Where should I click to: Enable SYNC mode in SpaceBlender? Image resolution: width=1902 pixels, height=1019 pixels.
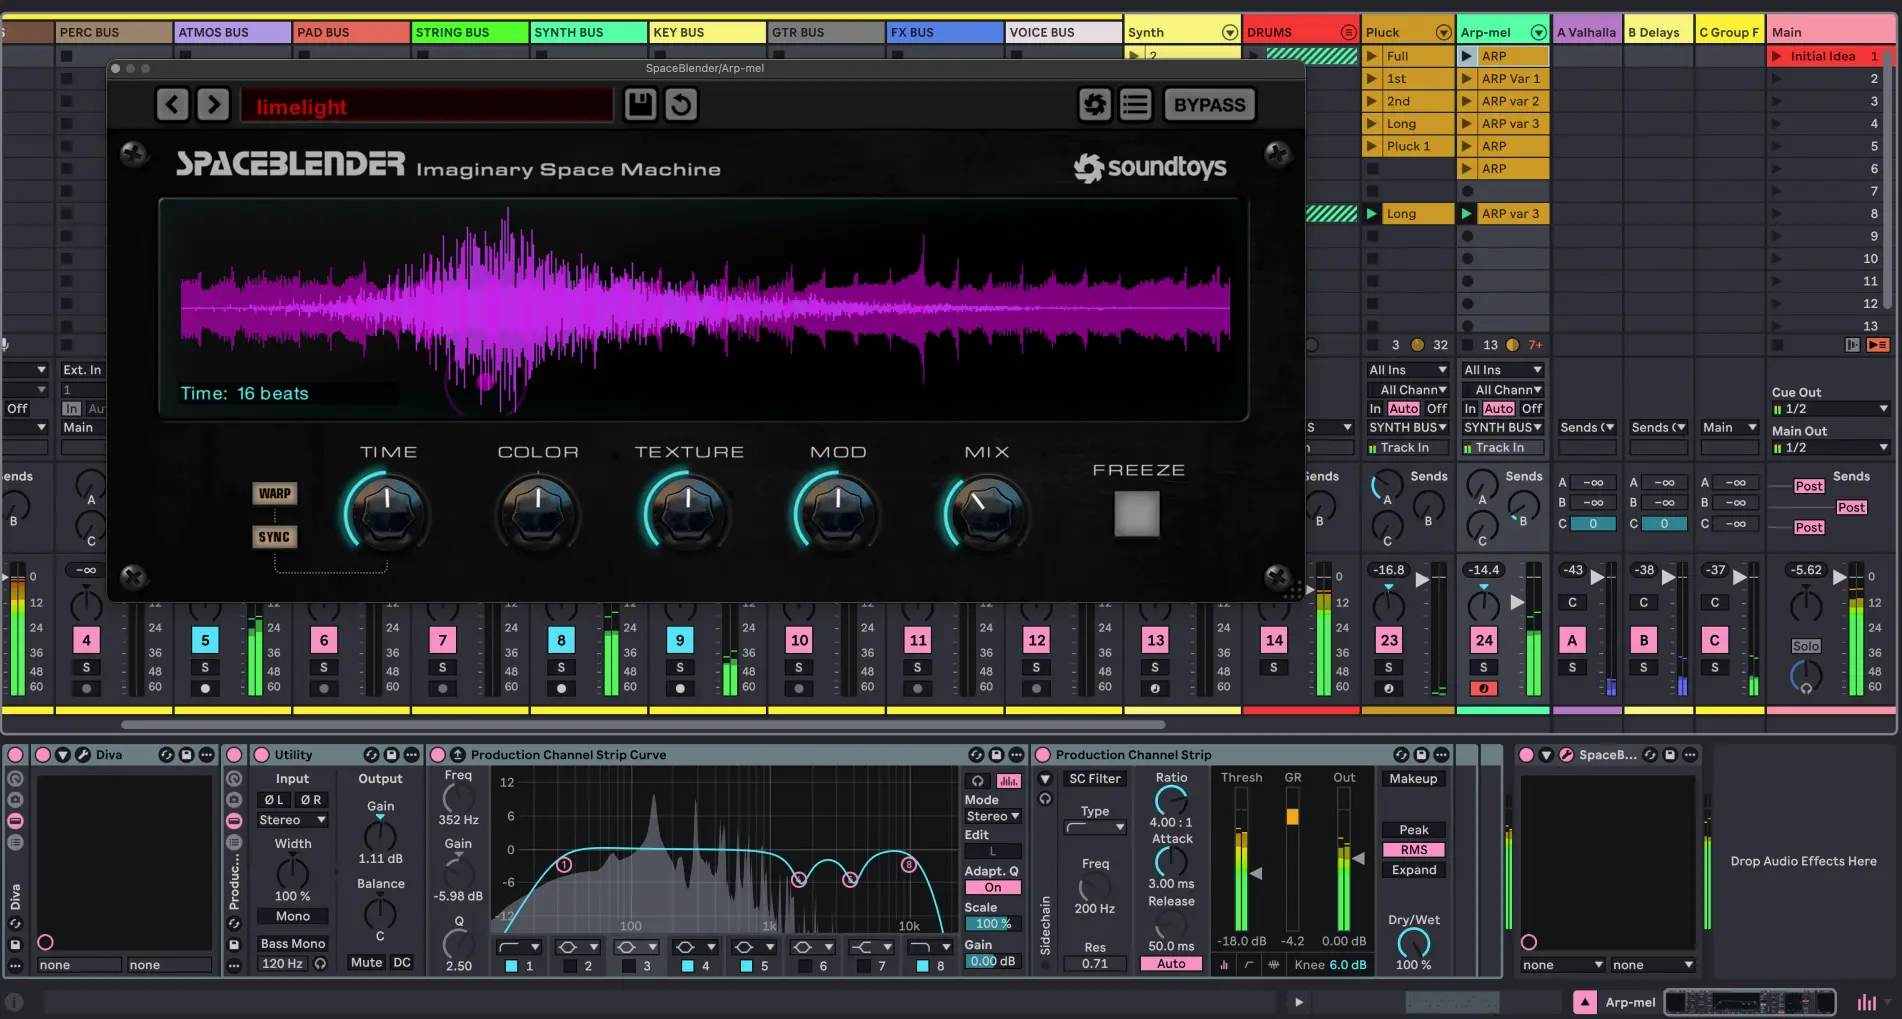click(x=275, y=537)
